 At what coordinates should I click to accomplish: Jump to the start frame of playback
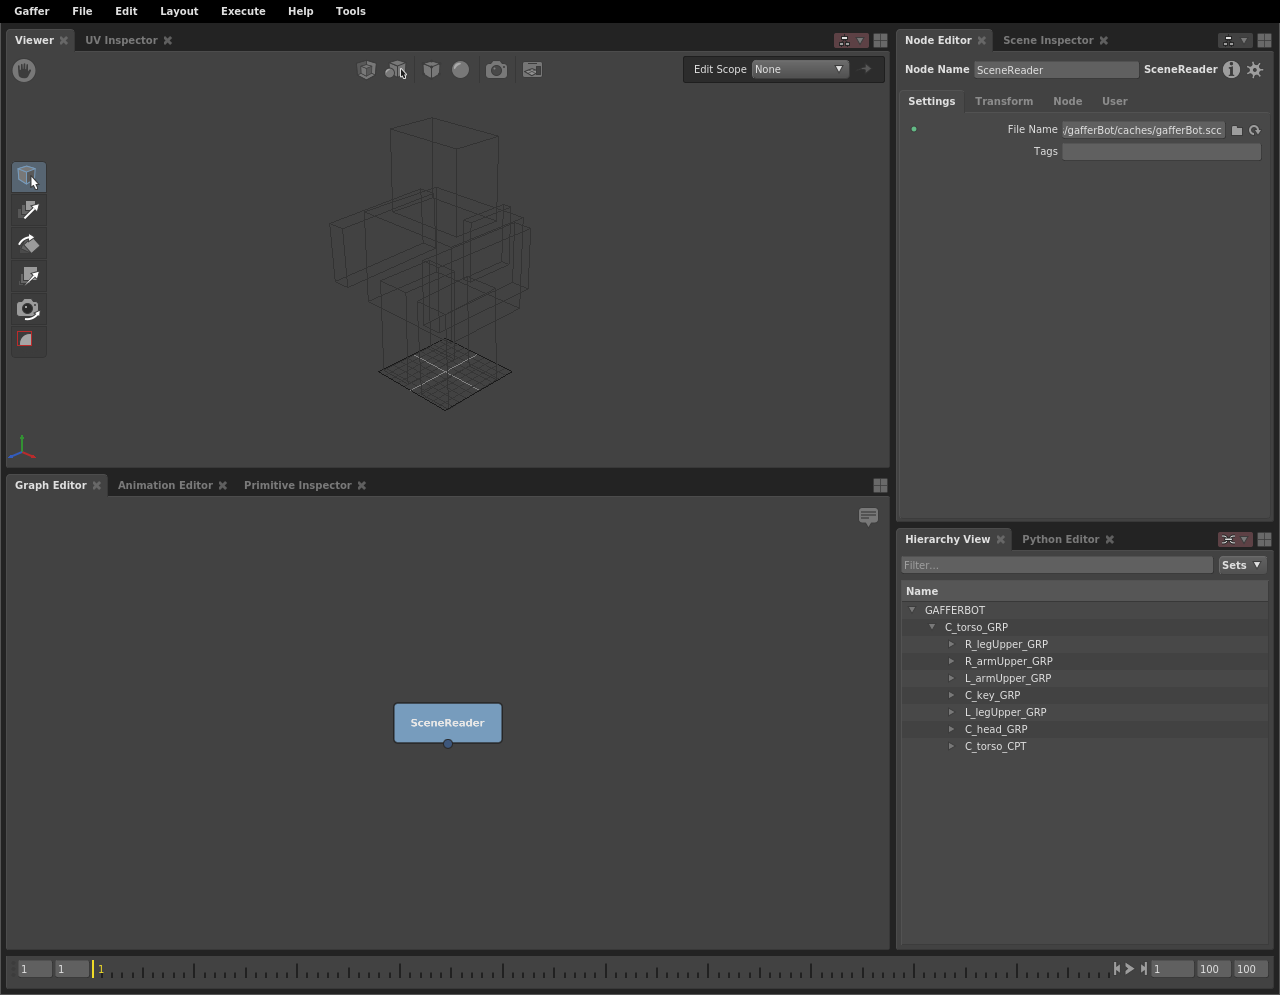[1117, 969]
